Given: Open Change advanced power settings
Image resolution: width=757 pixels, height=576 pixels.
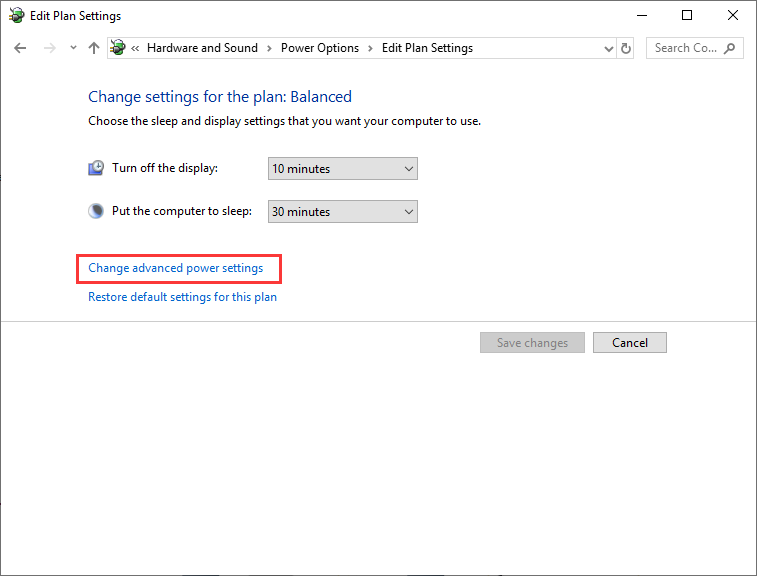Looking at the screenshot, I should click(176, 268).
